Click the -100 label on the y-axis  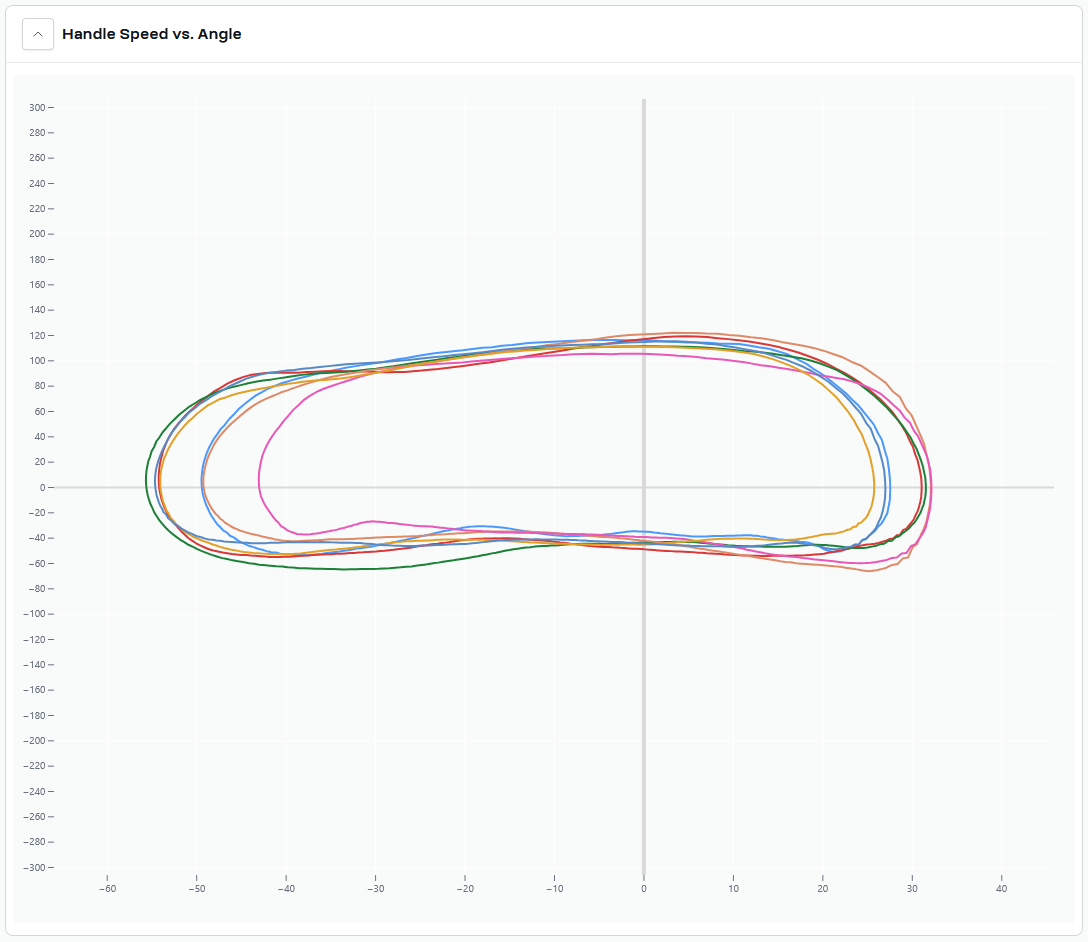coord(34,614)
